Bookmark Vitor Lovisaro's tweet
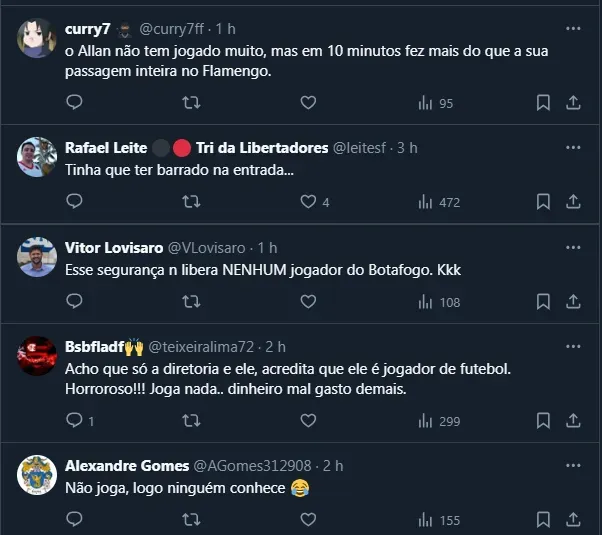602x535 pixels. click(543, 301)
